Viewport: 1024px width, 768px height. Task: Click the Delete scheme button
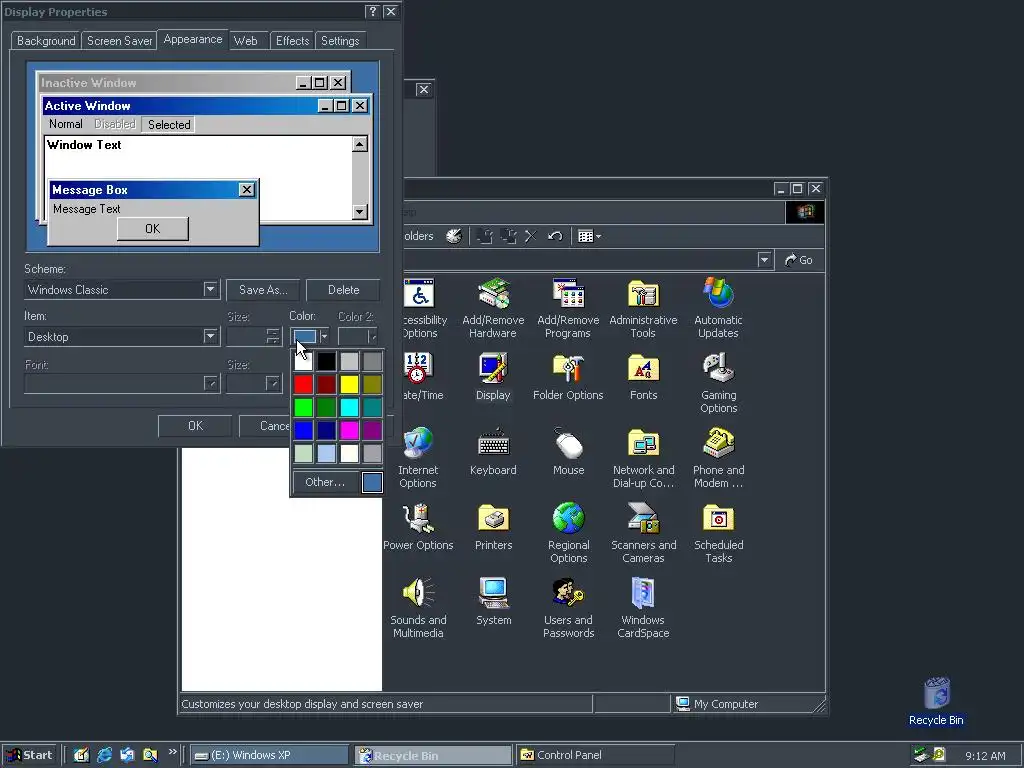coord(344,290)
